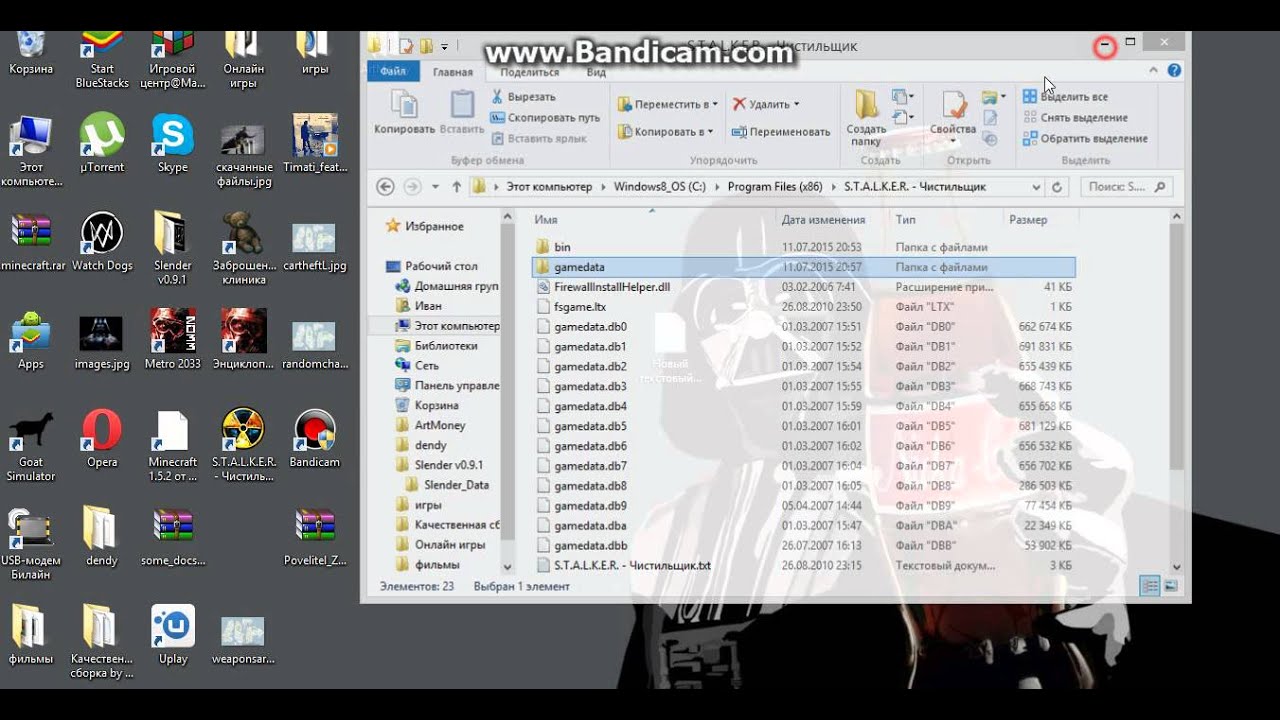Click Этот компьютер in breadcrumb path

(549, 187)
